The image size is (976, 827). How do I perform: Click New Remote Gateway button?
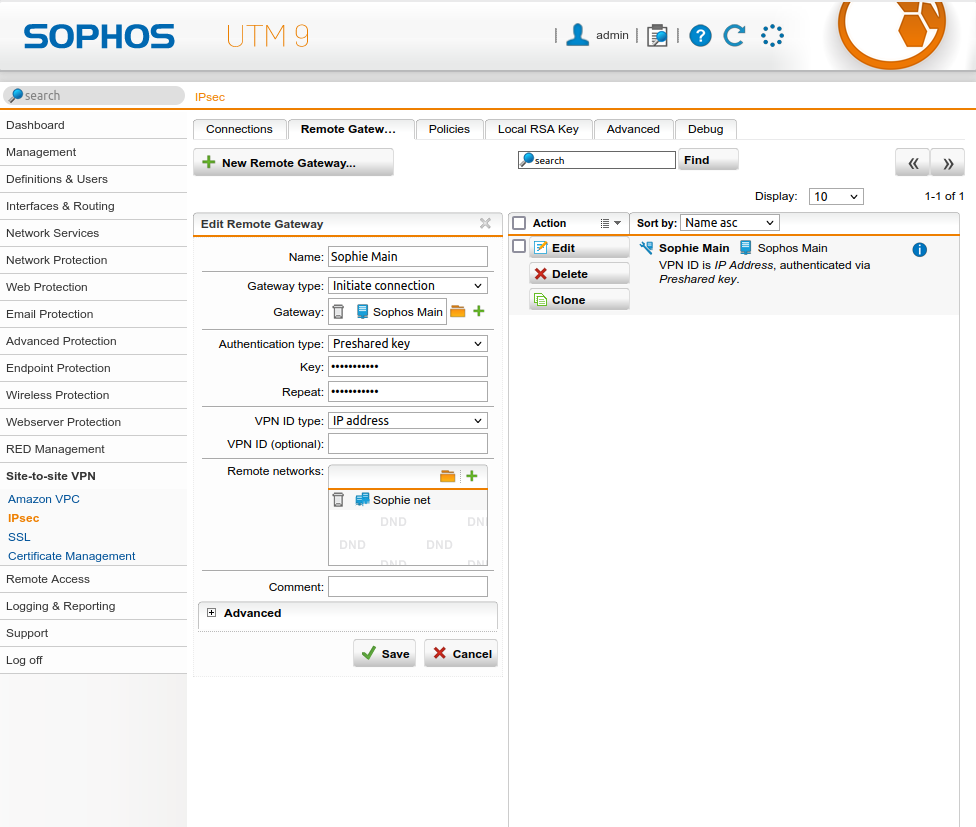(293, 163)
